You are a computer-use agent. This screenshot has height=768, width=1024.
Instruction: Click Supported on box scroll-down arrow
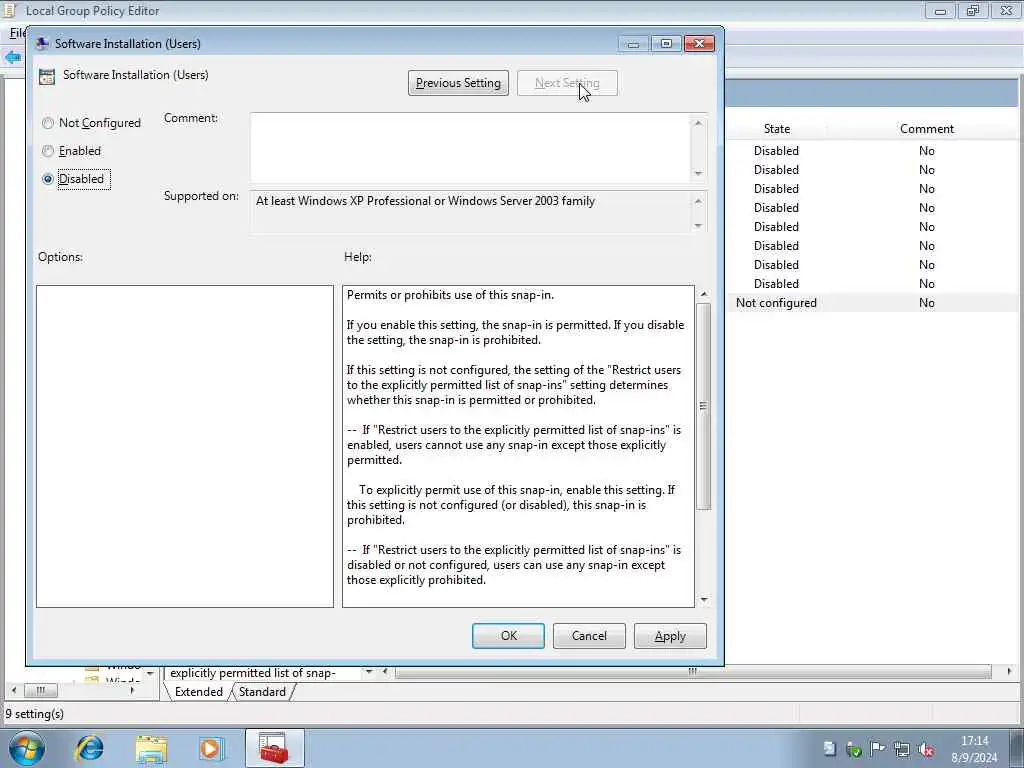[698, 225]
